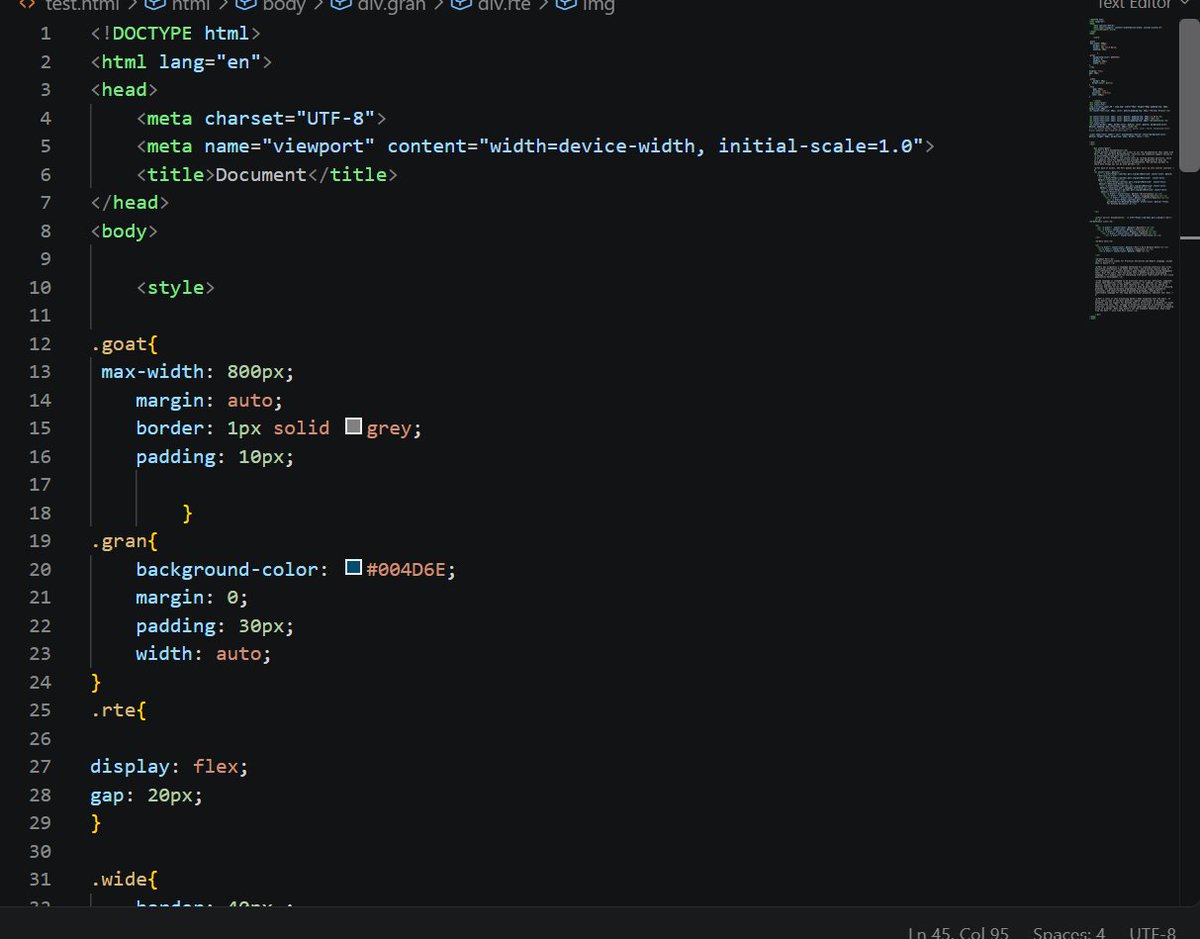The image size is (1200, 939).
Task: Click line number 8 in the gutter
Action: (45, 230)
